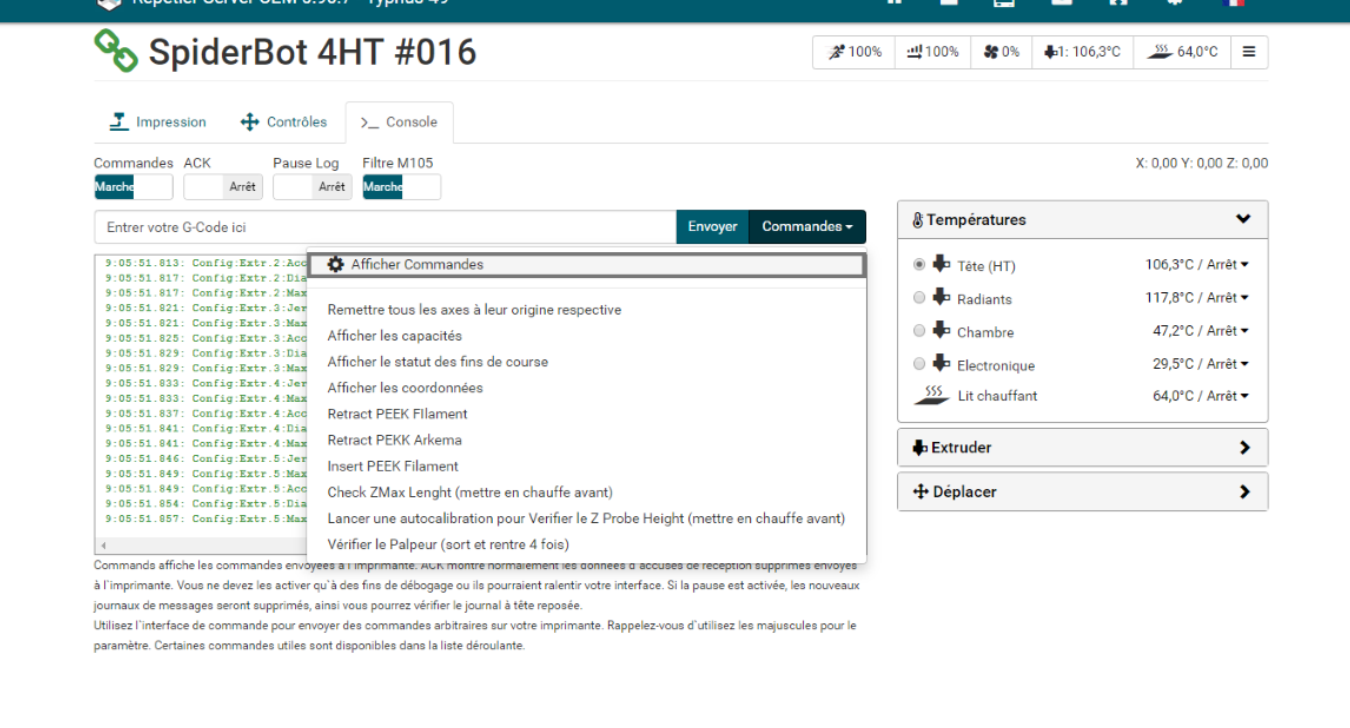The width and height of the screenshot is (1350, 728).
Task: Switch off the Filtre M105 toggle
Action: click(x=401, y=187)
